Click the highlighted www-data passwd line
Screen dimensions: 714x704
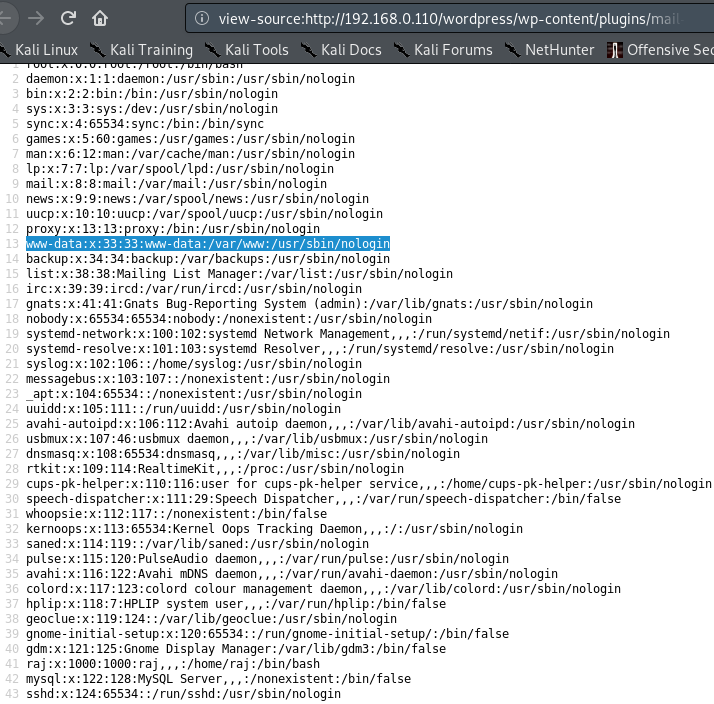[x=208, y=244]
